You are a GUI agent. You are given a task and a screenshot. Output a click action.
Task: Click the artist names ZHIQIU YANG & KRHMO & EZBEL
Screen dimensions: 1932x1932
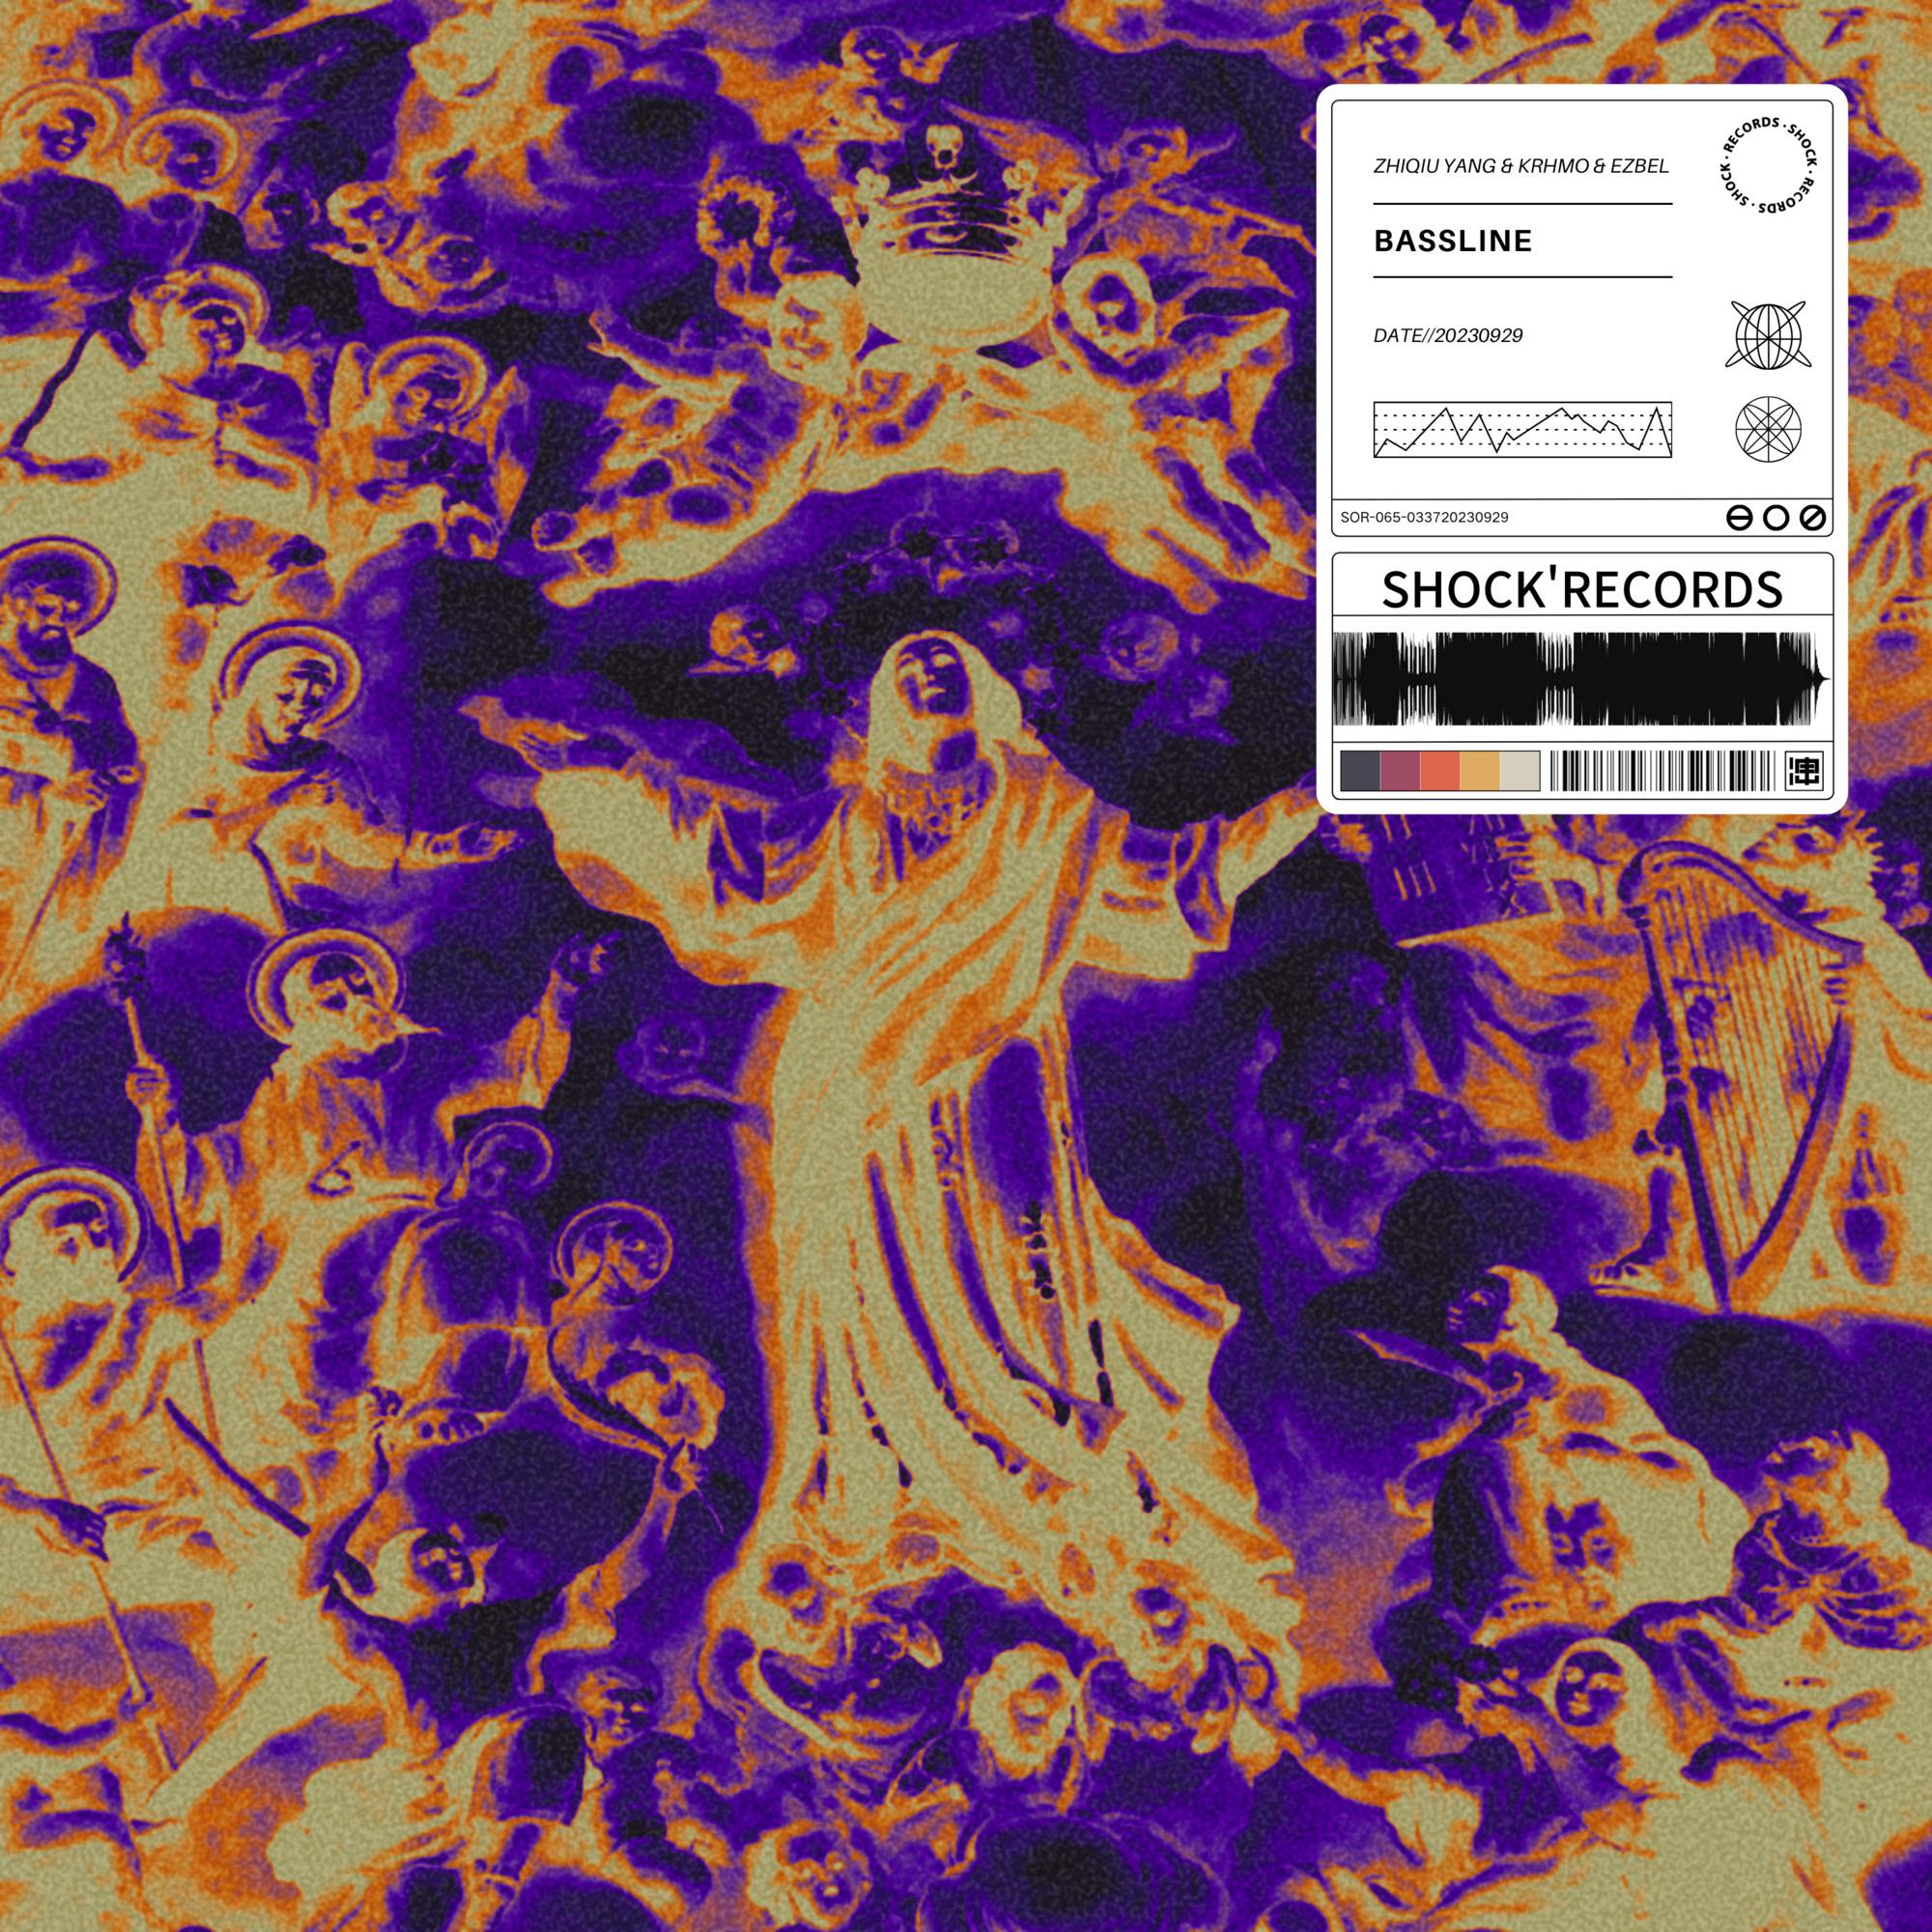pos(1521,167)
